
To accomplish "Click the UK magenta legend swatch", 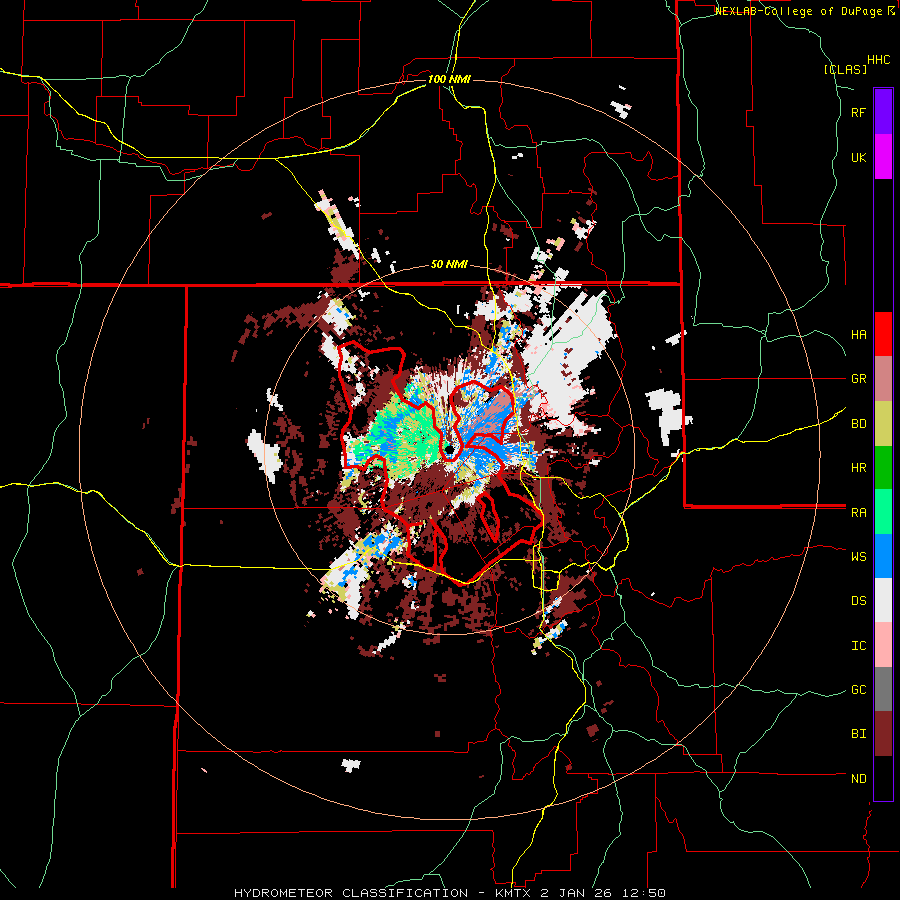I will (883, 157).
